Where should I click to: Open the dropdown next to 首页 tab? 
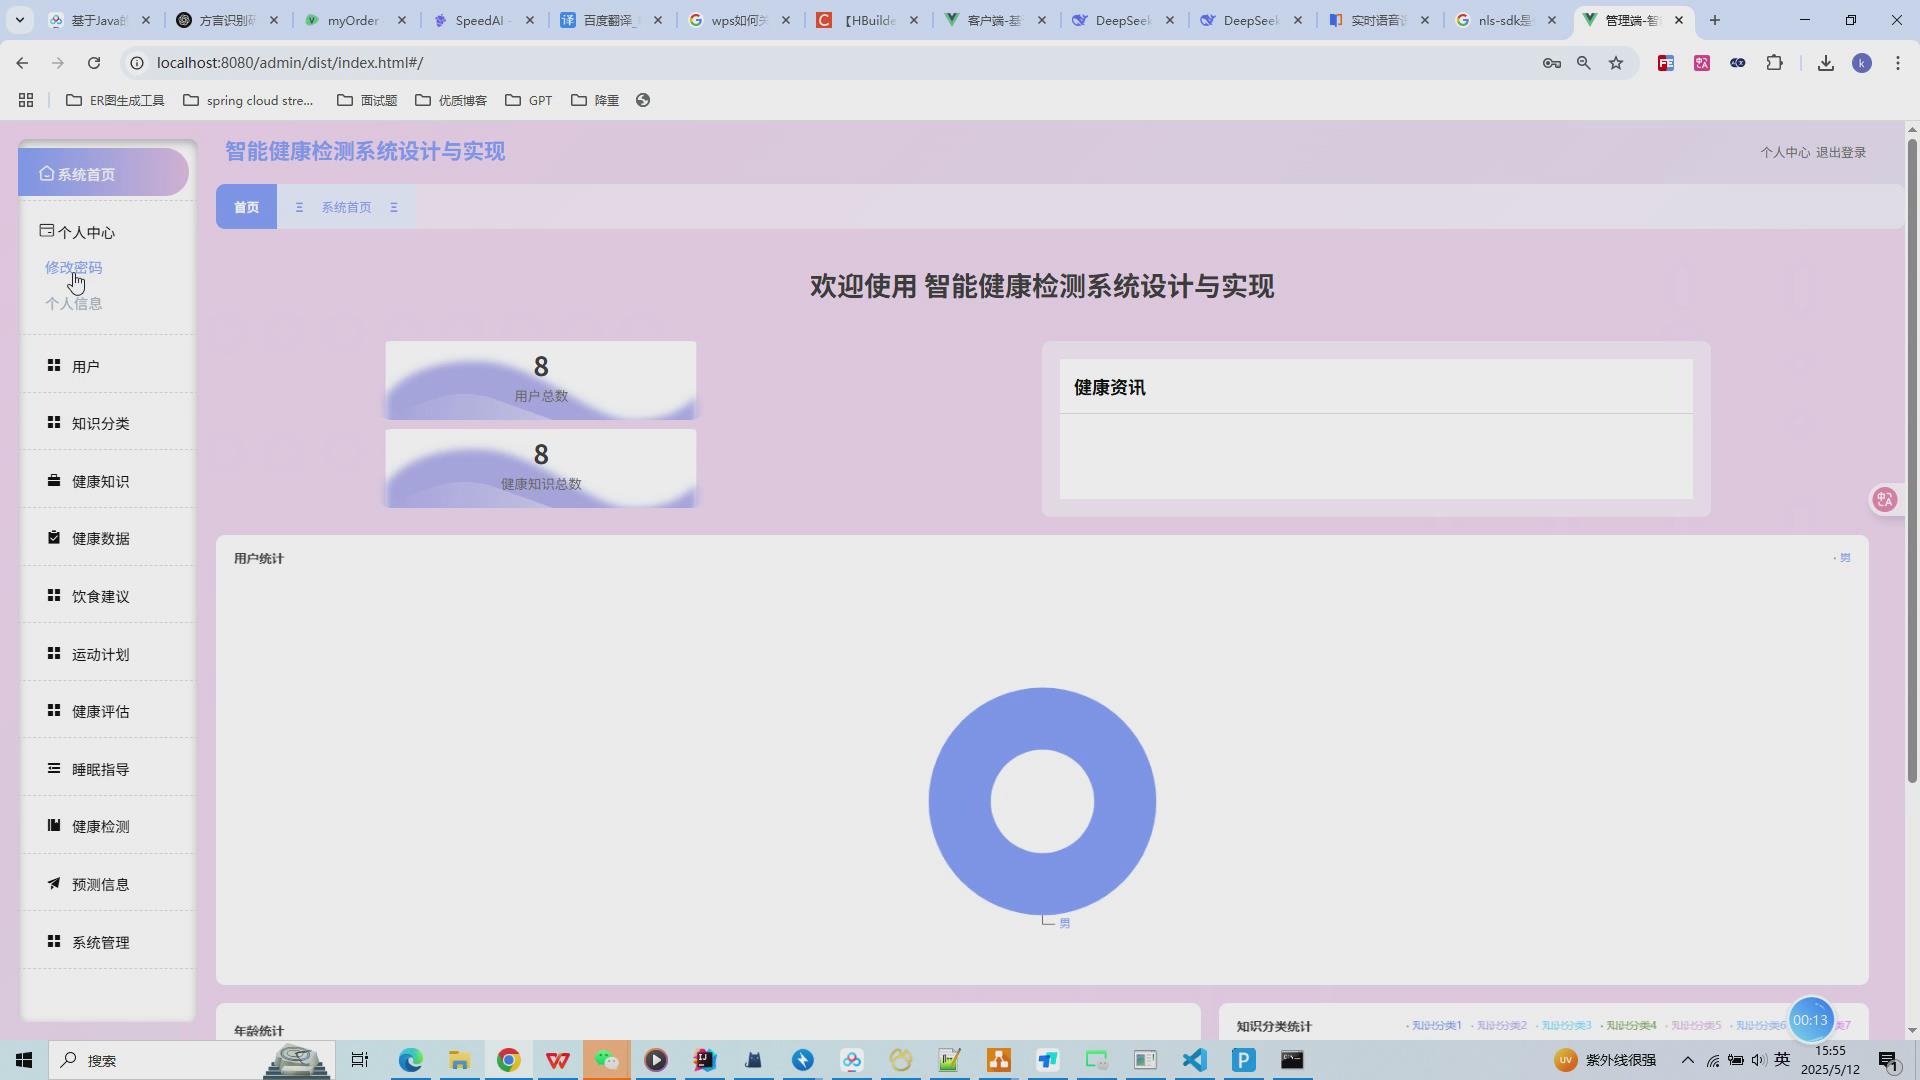[x=299, y=207]
